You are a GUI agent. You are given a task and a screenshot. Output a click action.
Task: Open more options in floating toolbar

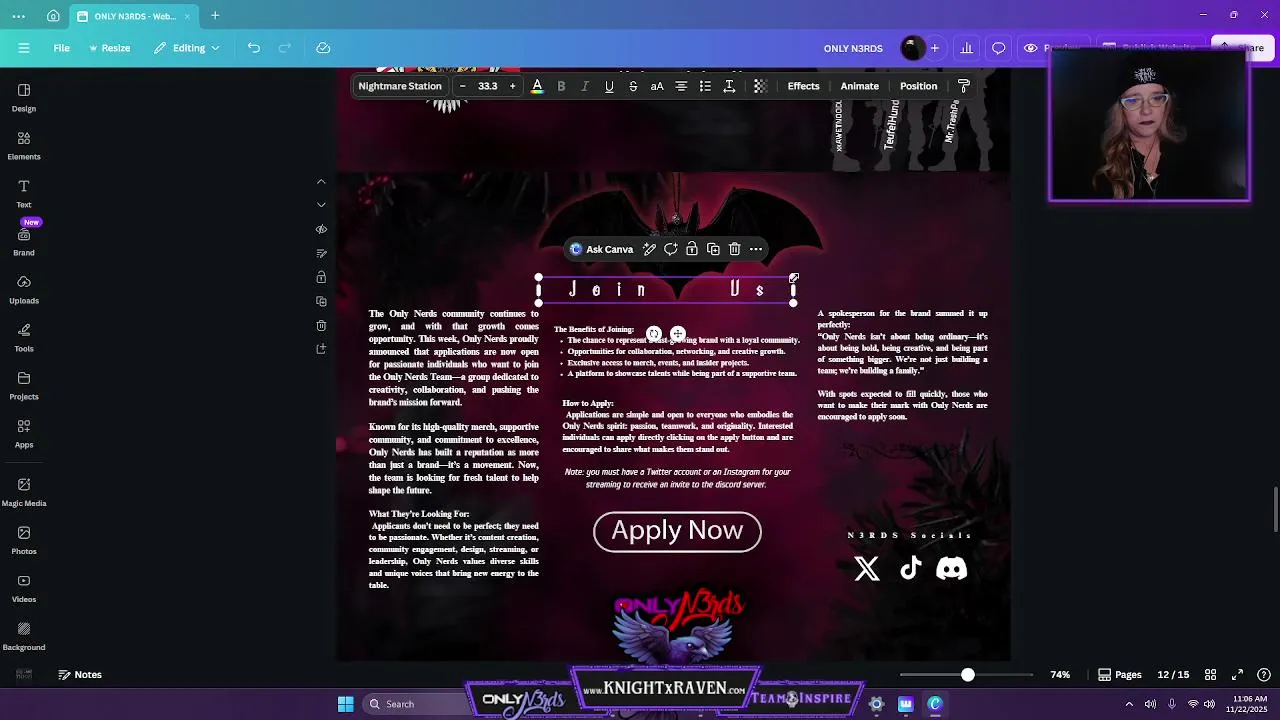(x=756, y=249)
